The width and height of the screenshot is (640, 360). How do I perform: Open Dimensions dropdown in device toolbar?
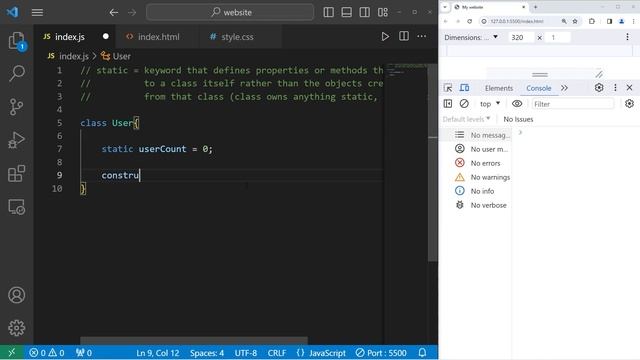[471, 37]
